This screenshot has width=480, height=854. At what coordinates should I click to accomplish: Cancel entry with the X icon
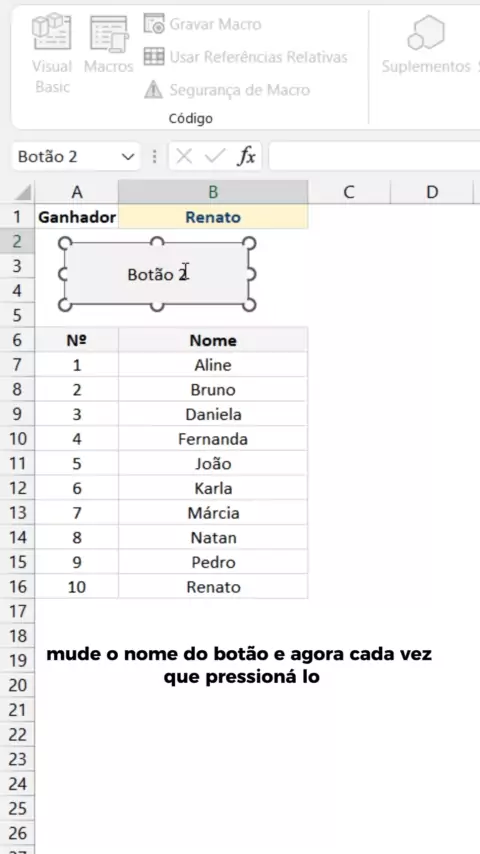184,157
